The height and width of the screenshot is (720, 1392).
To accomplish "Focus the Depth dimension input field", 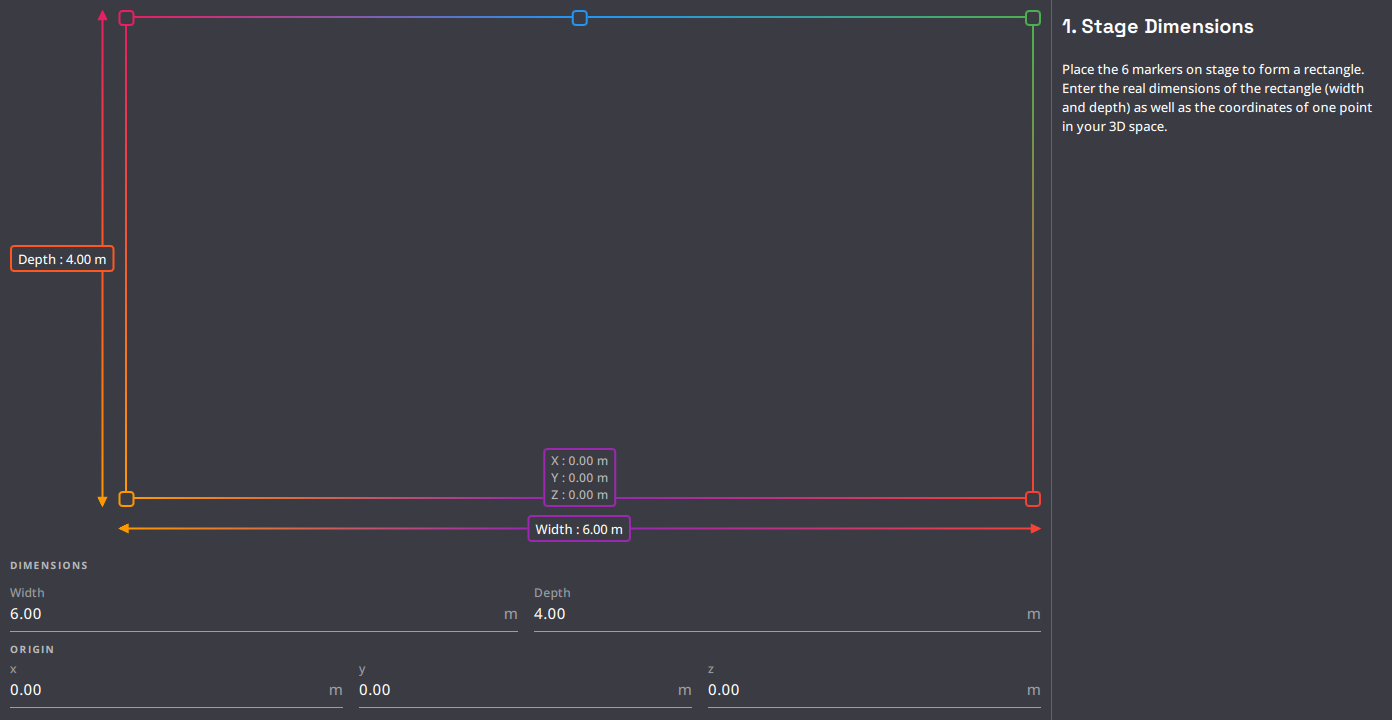I will 787,614.
